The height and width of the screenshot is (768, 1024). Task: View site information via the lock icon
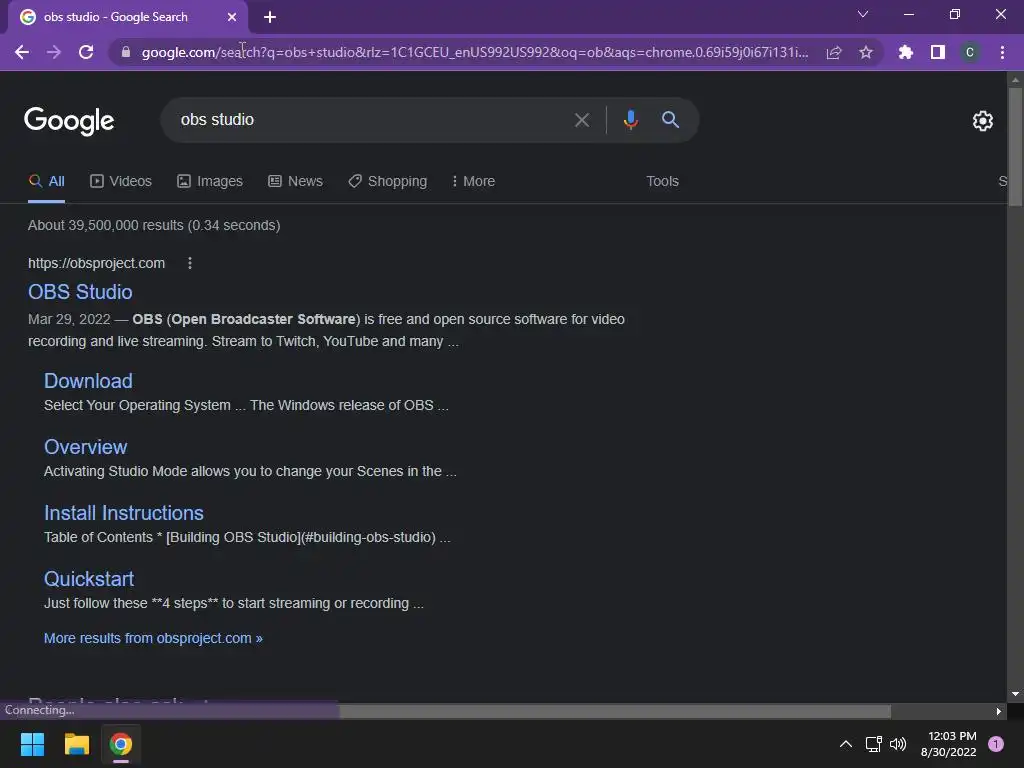click(126, 52)
